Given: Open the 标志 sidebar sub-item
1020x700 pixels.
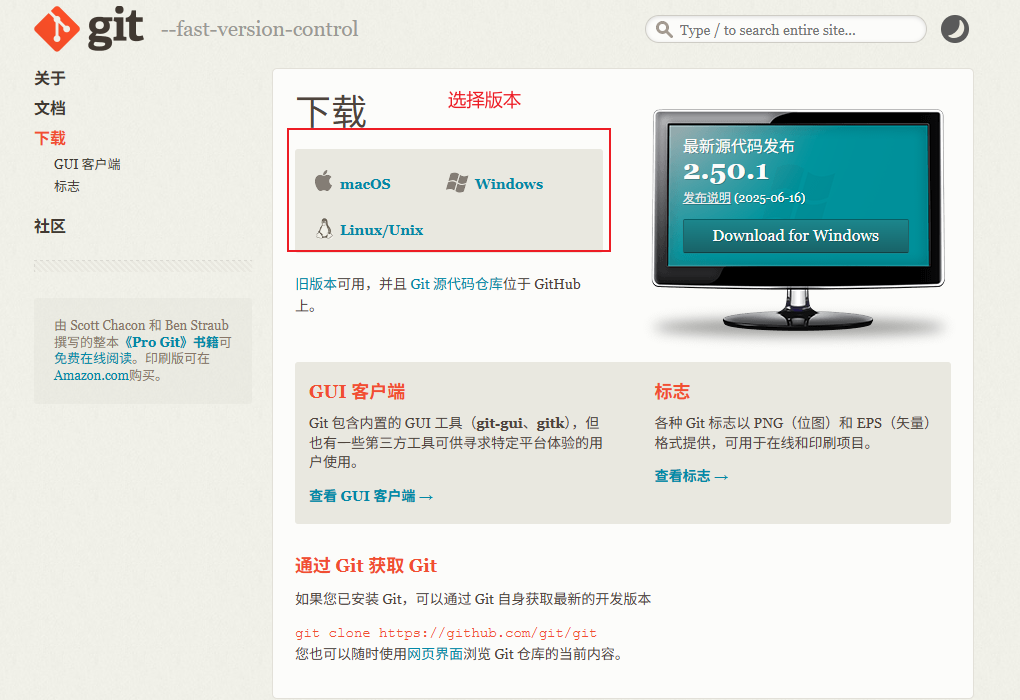Looking at the screenshot, I should (x=67, y=187).
